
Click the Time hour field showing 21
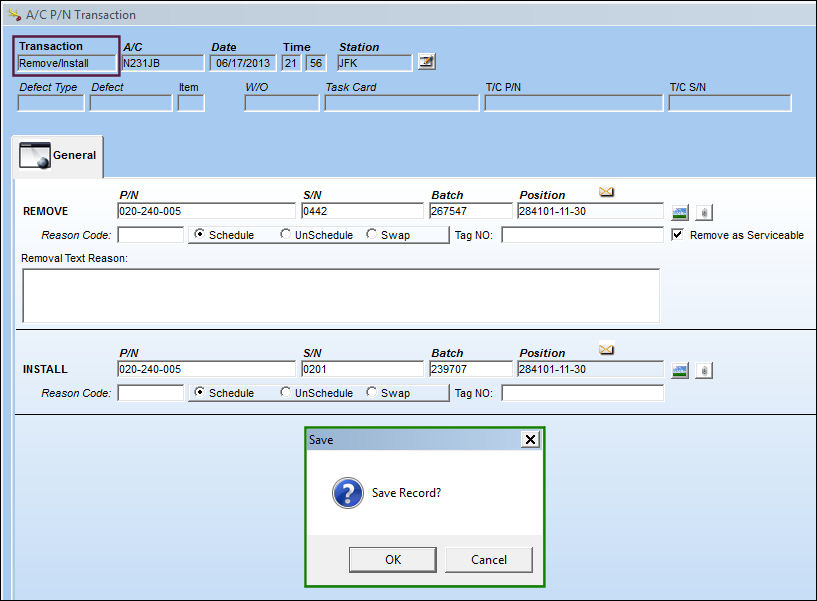click(291, 63)
